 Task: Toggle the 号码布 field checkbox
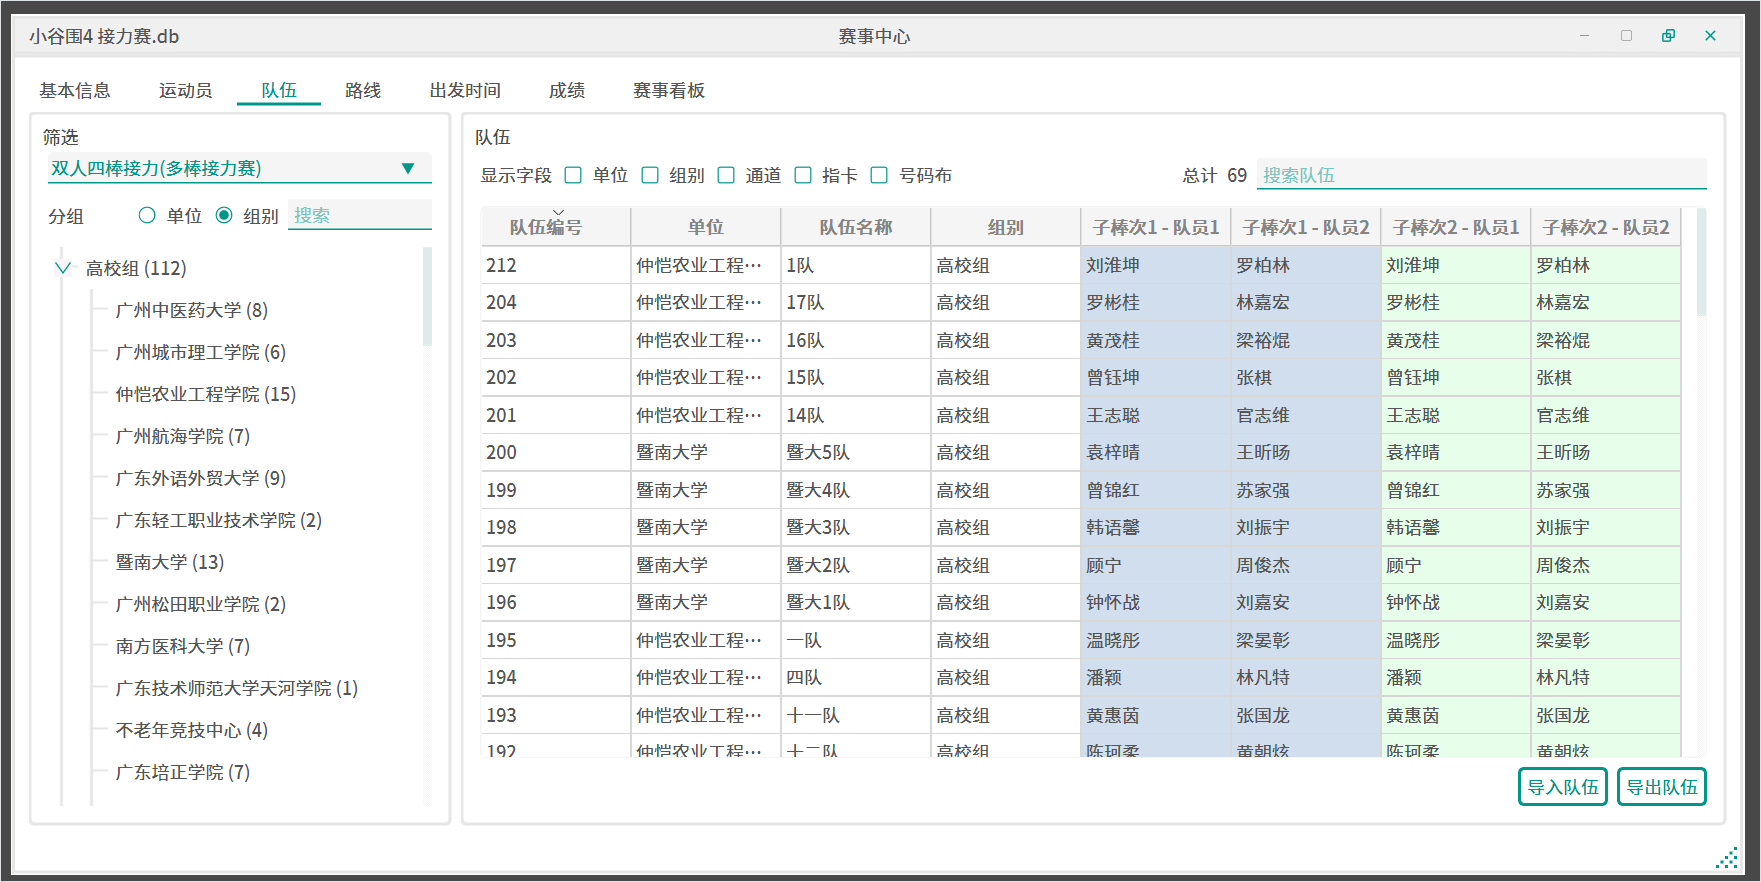pyautogui.click(x=879, y=176)
